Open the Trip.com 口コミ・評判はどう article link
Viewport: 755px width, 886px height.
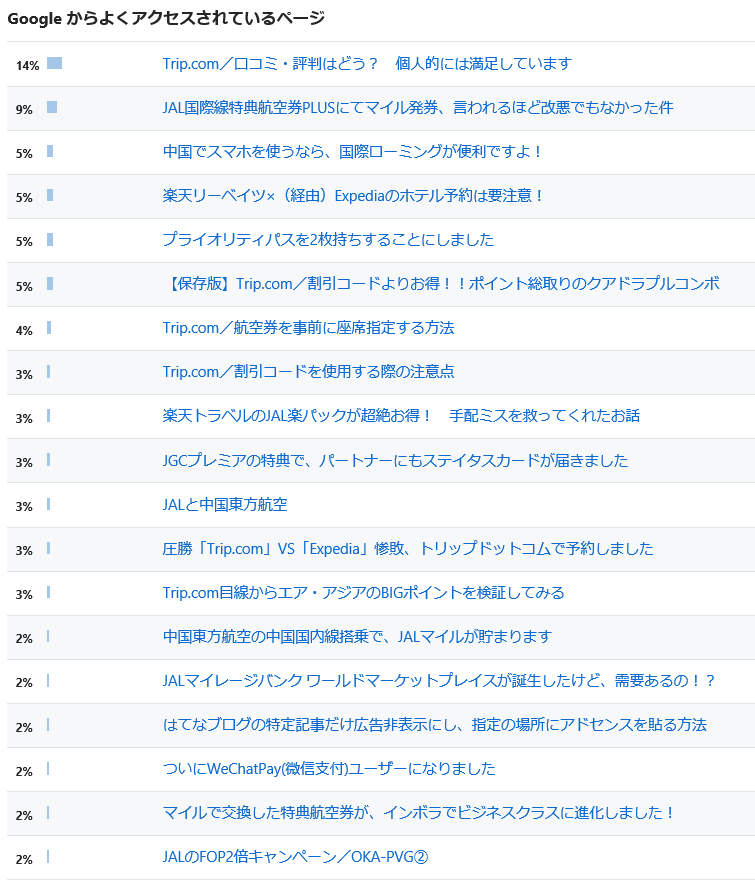[367, 64]
